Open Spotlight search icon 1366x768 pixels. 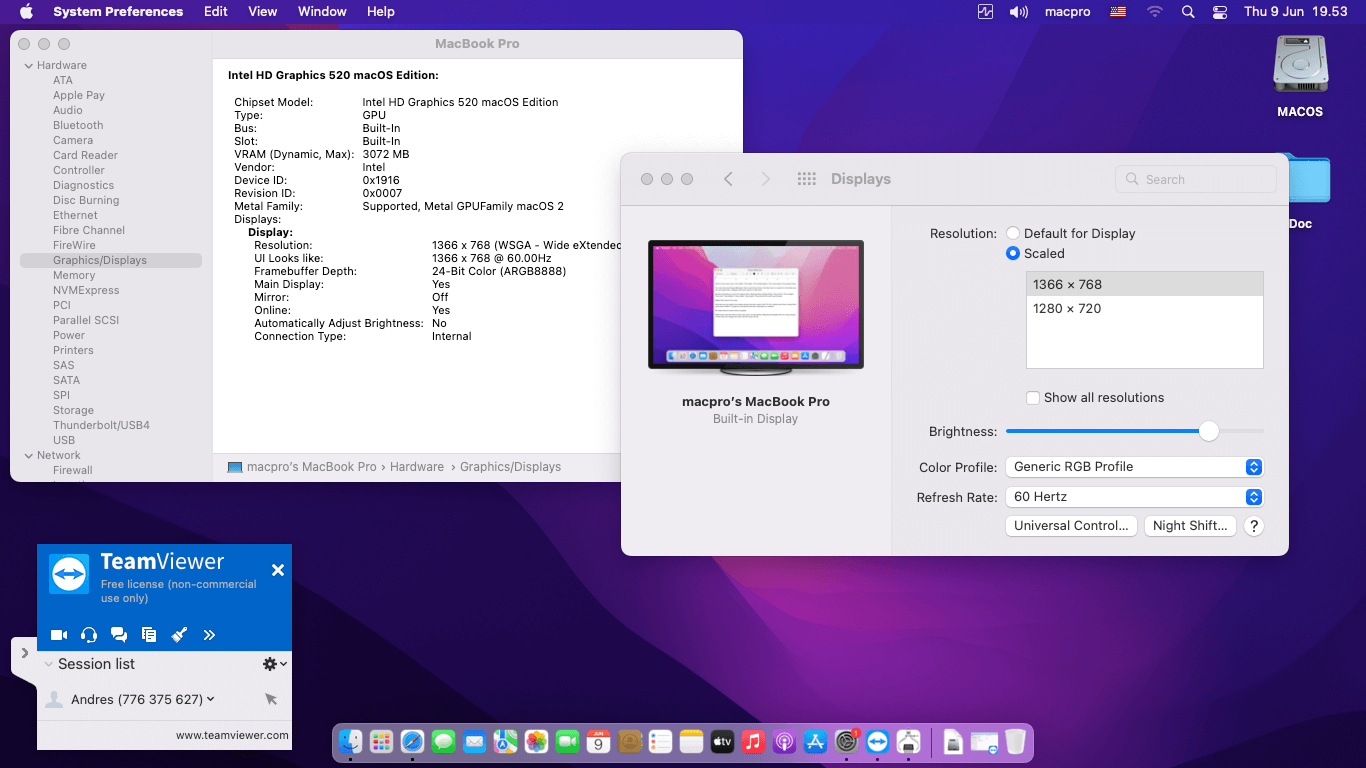point(1188,12)
